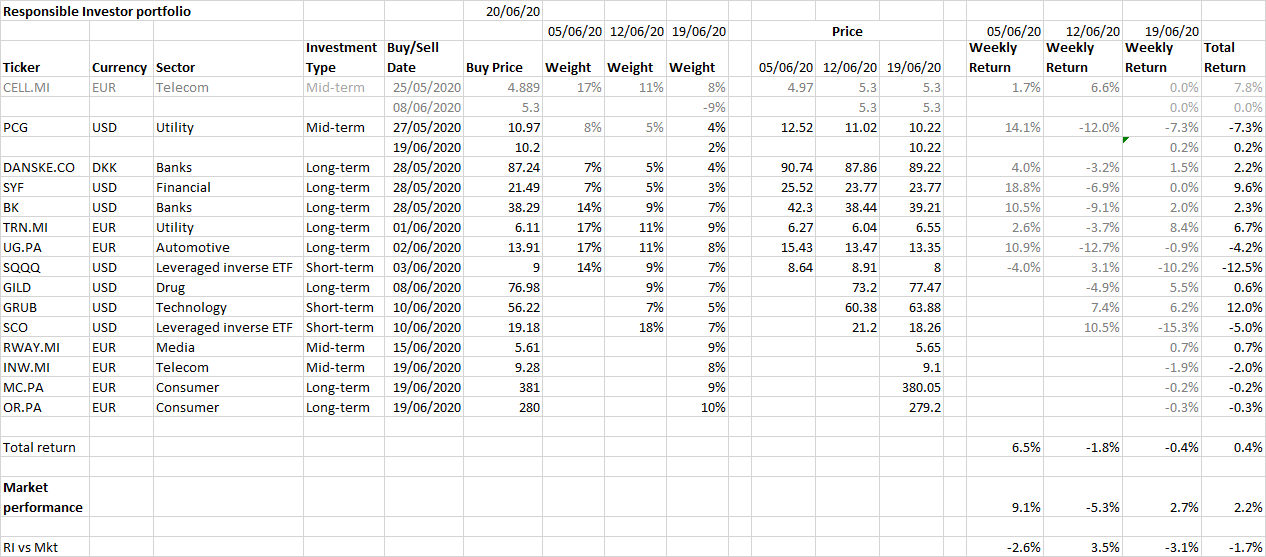1266x557 pixels.
Task: Select the 'Responsible Investor portfolio' title cell
Action: click(98, 12)
